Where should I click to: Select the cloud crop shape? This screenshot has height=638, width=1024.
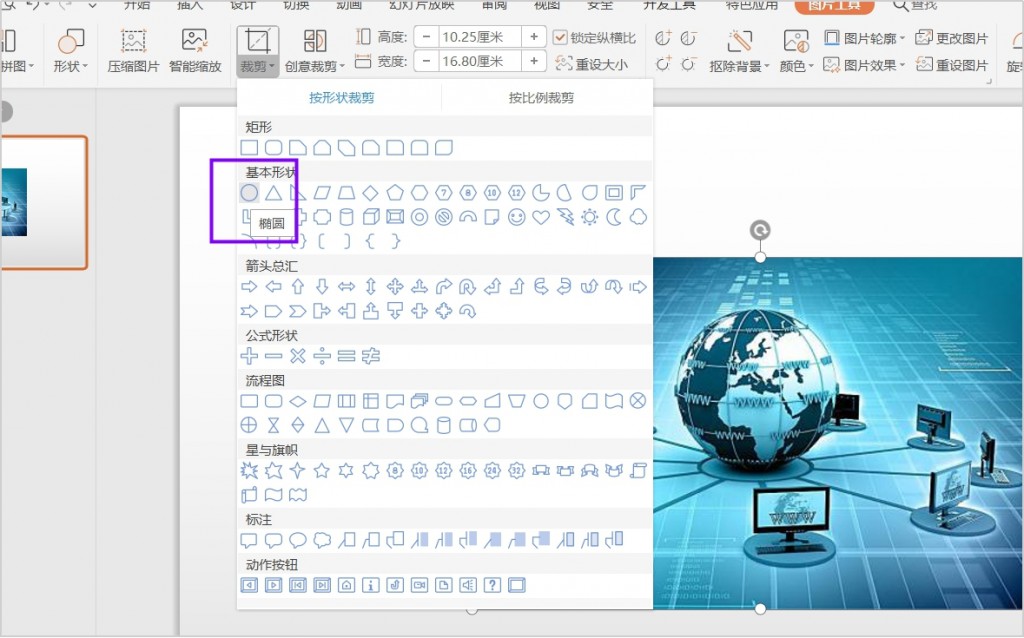click(x=638, y=217)
